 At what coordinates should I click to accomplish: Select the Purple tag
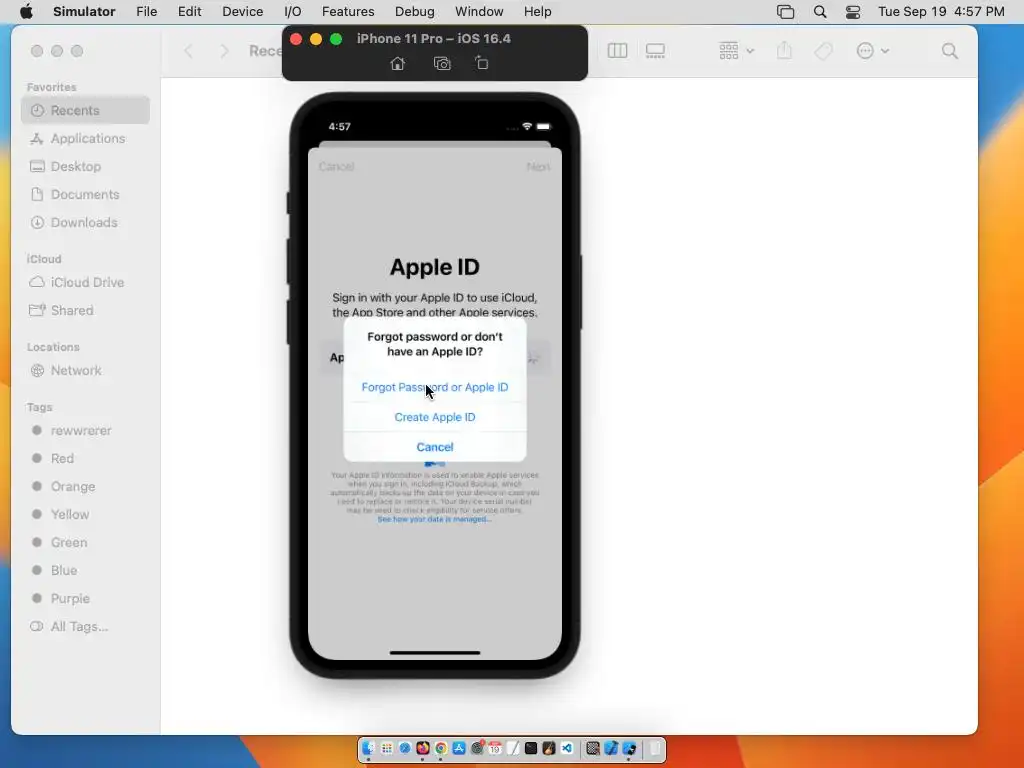[x=86, y=599]
